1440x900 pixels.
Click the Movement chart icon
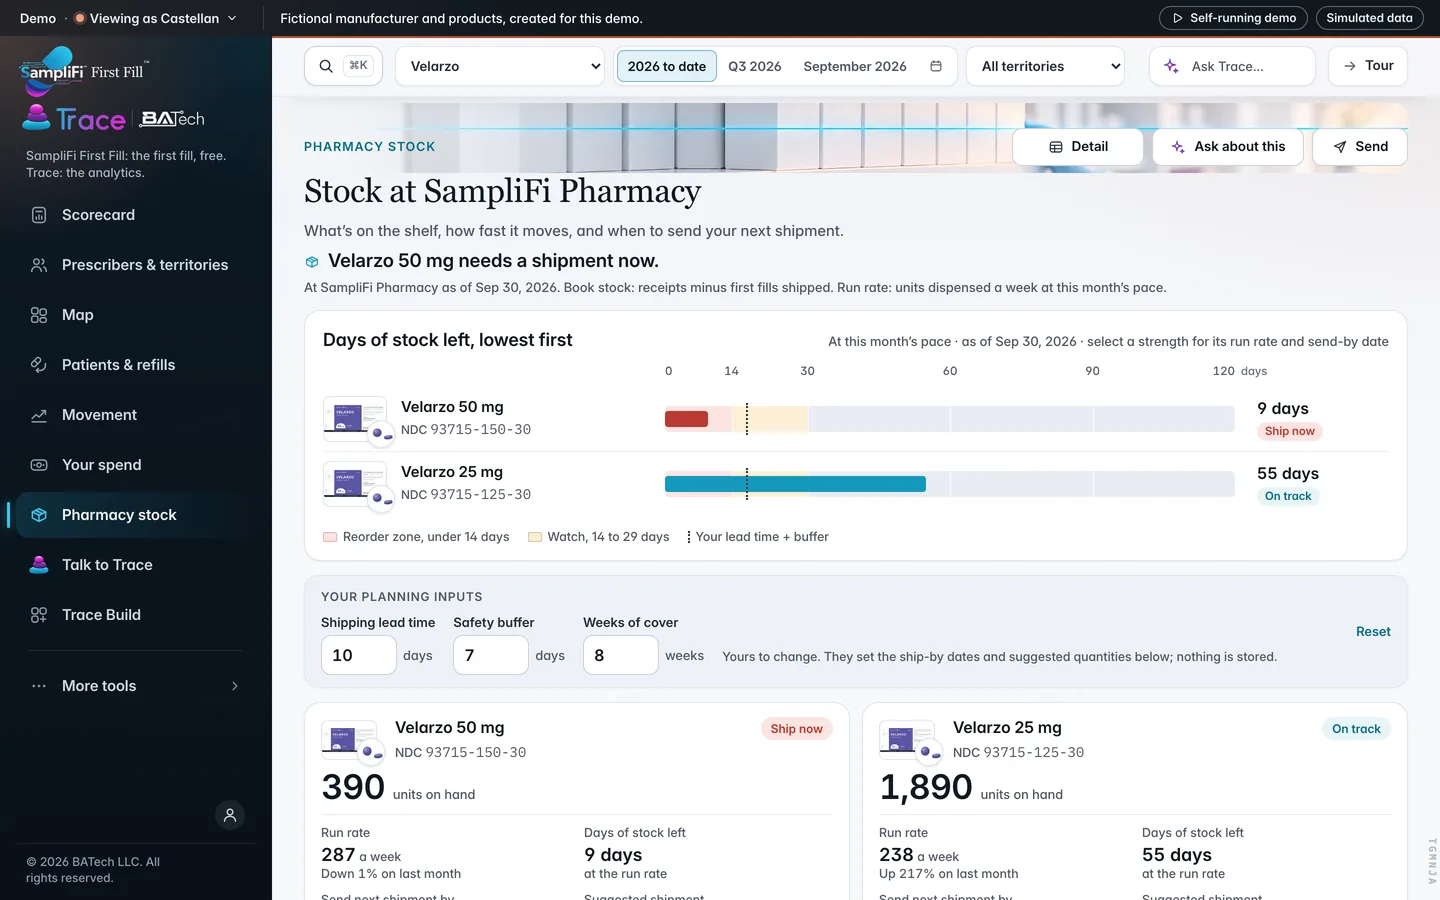pyautogui.click(x=39, y=415)
